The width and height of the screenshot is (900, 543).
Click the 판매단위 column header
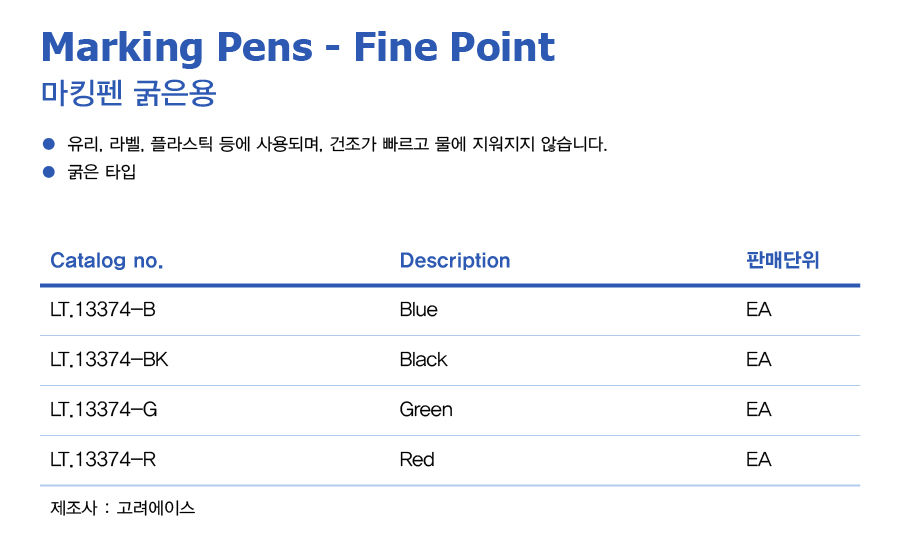782,260
